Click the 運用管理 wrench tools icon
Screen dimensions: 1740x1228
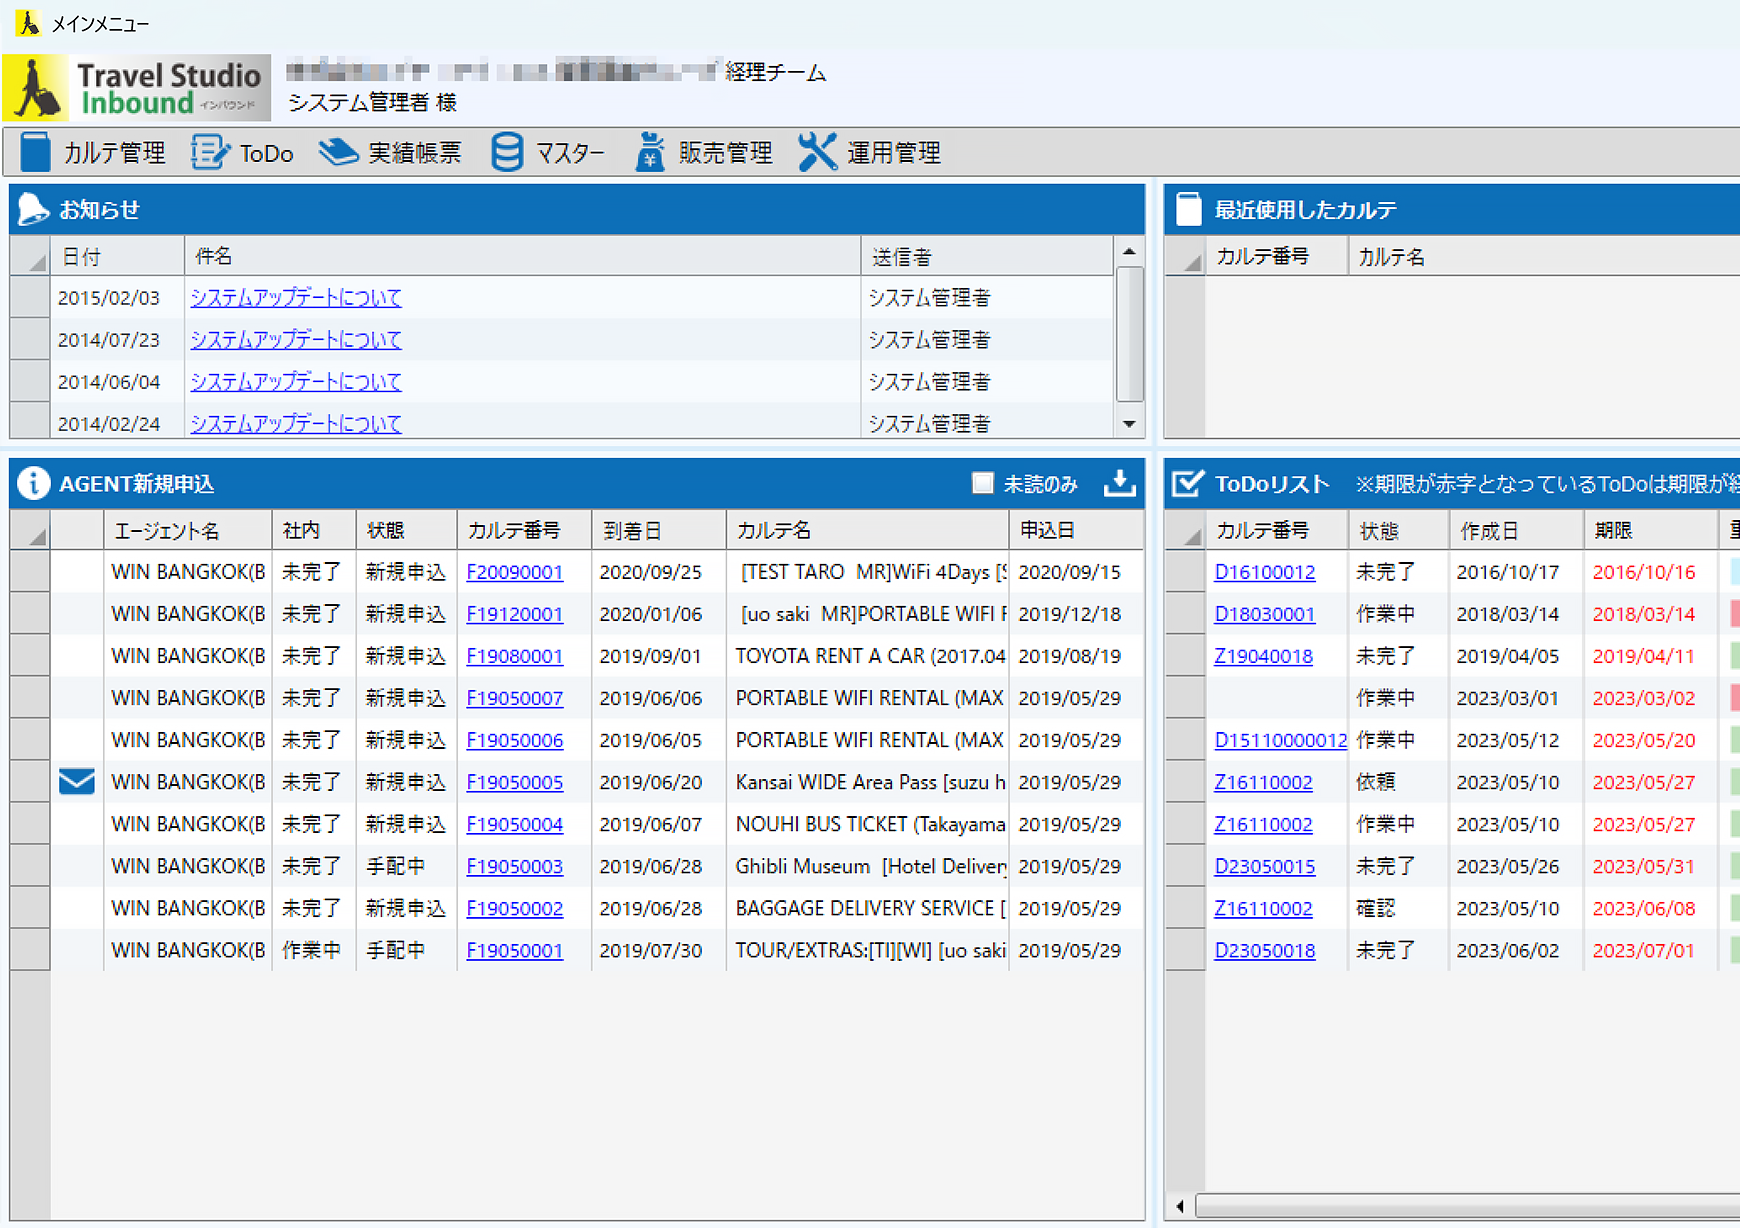coord(817,153)
